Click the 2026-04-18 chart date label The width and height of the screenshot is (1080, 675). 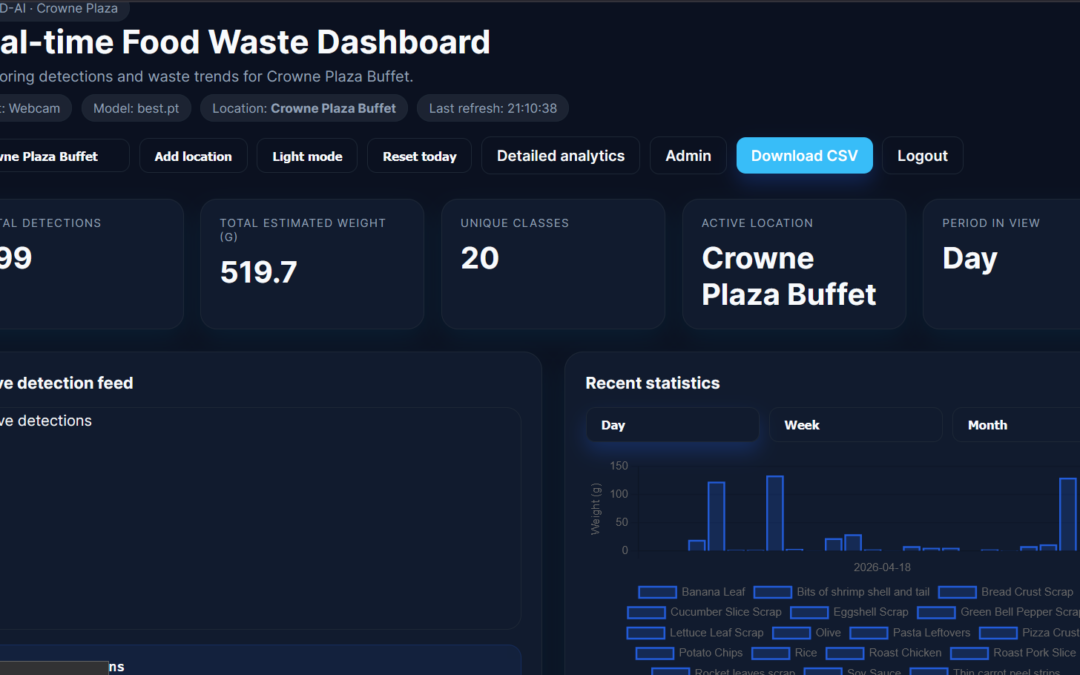click(882, 568)
